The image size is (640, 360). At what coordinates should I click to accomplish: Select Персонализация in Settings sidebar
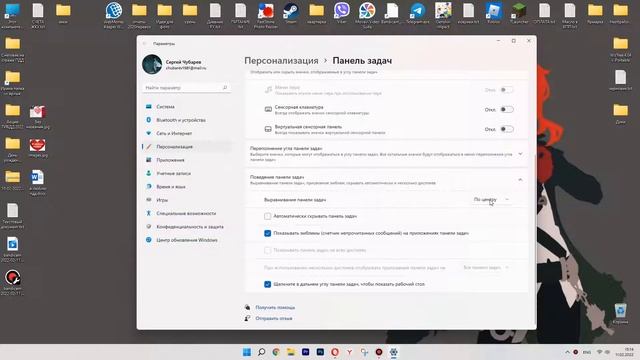point(187,147)
